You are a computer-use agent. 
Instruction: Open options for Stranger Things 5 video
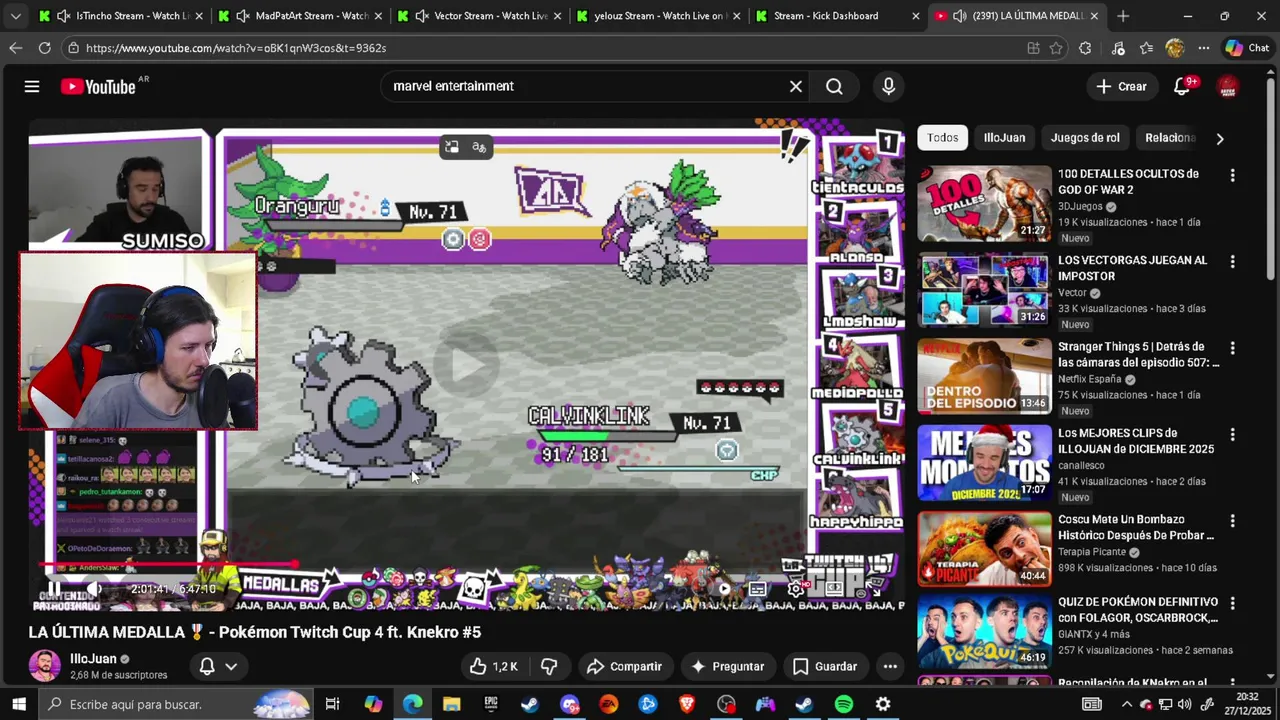(1232, 348)
